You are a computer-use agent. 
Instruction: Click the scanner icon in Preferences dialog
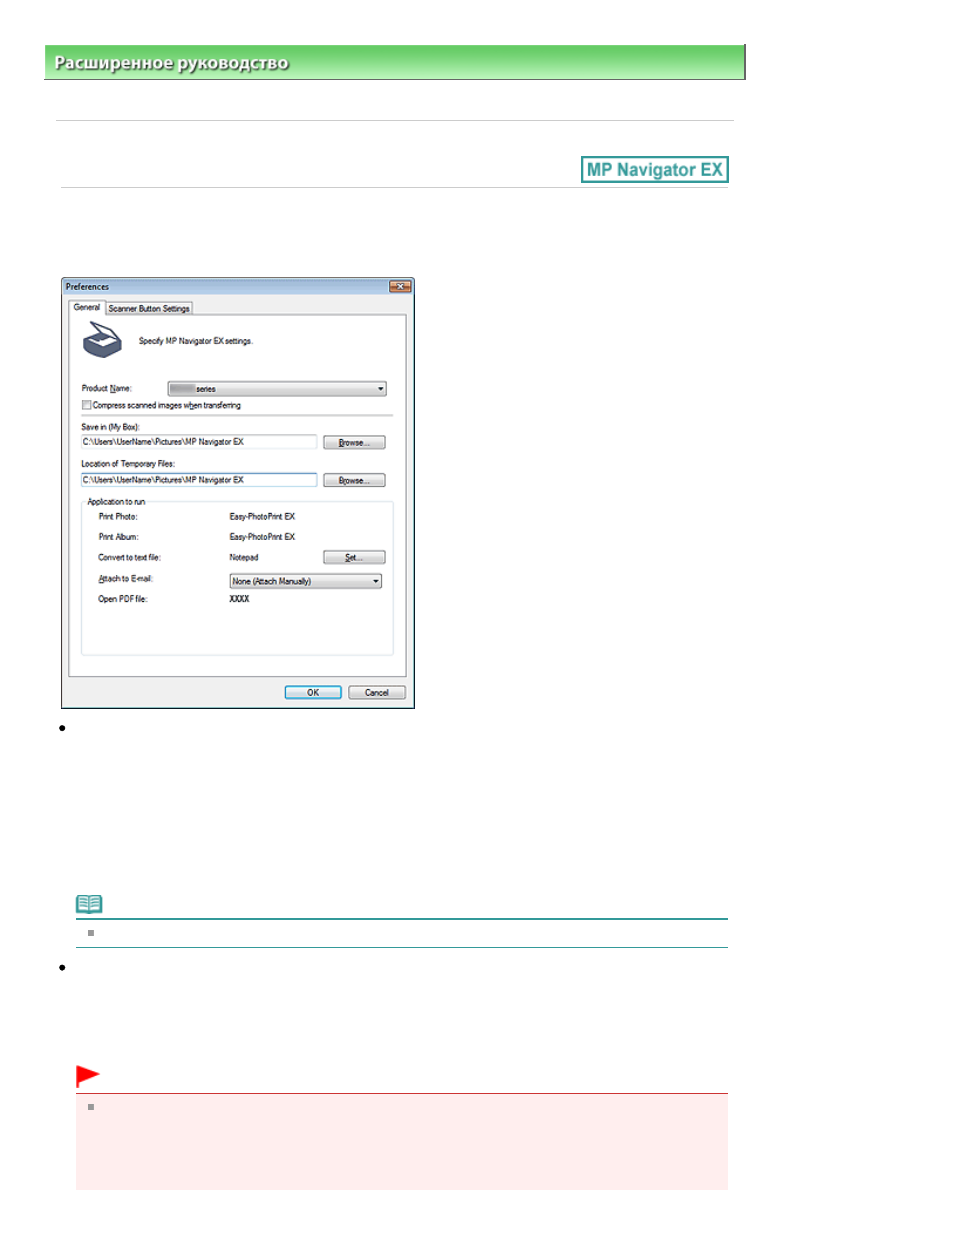[102, 341]
